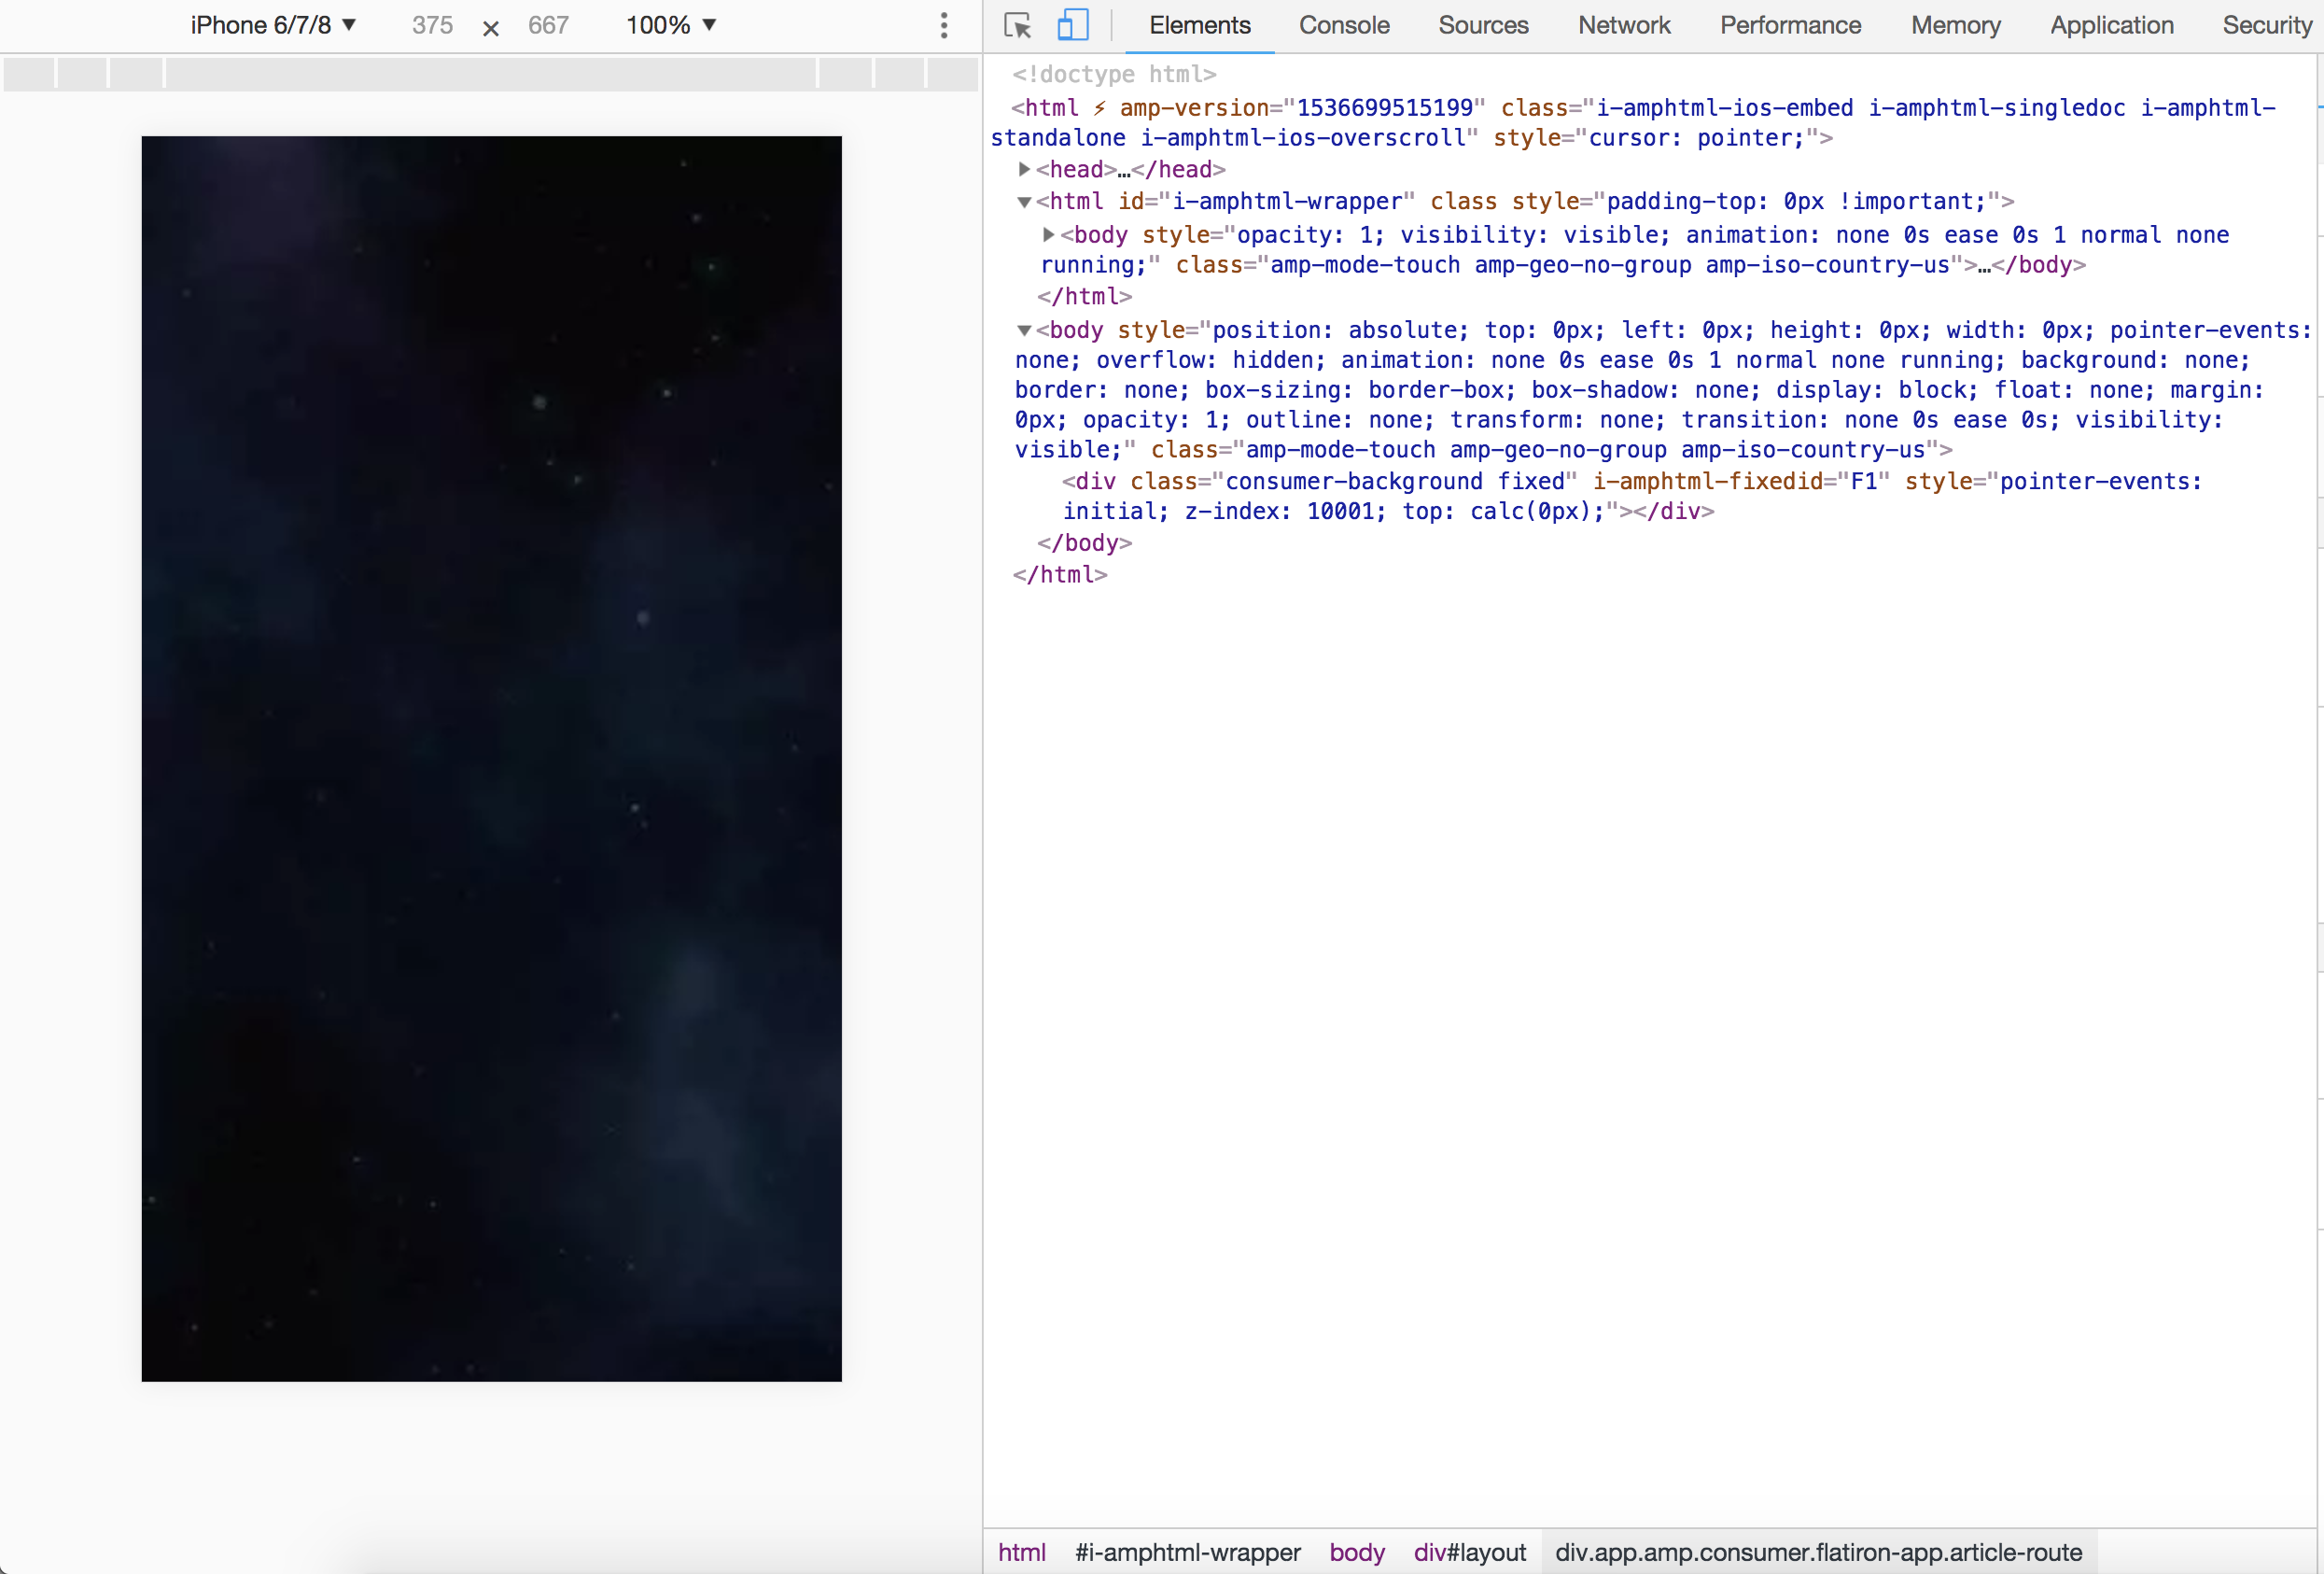Click the i-amphtml-fixedid F1 attribute value
Screen dimensions: 2324x1574
[x=1863, y=482]
